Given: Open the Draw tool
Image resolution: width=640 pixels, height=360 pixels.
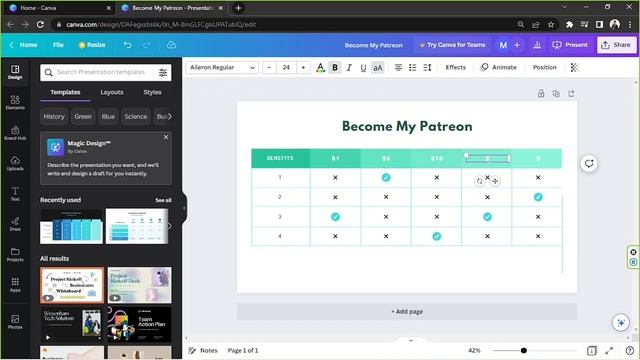Looking at the screenshot, I should [x=15, y=224].
